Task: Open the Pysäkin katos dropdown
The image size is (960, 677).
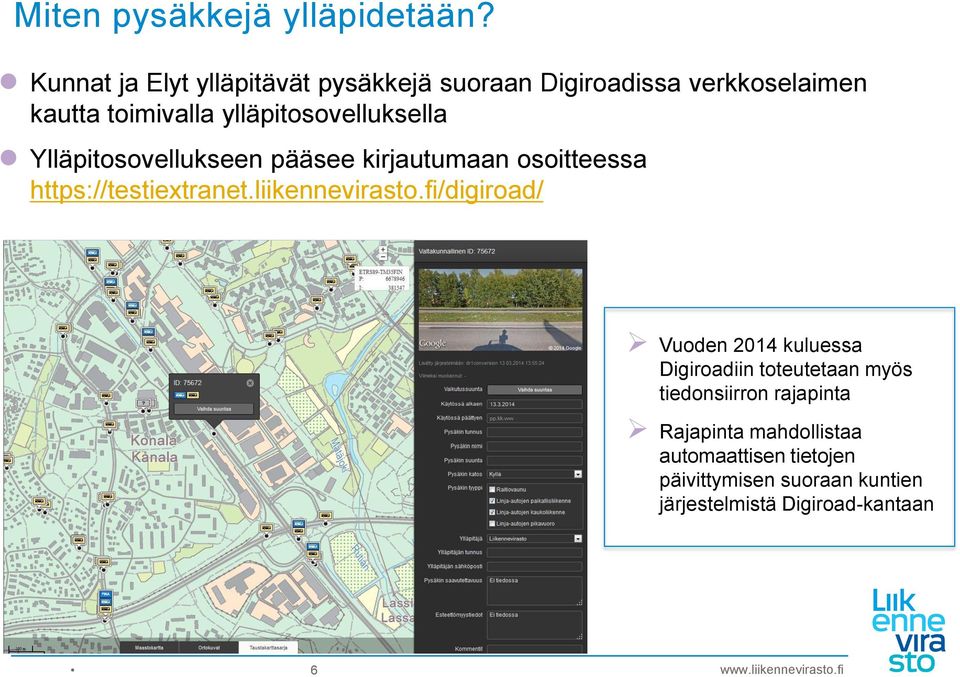Action: point(534,474)
